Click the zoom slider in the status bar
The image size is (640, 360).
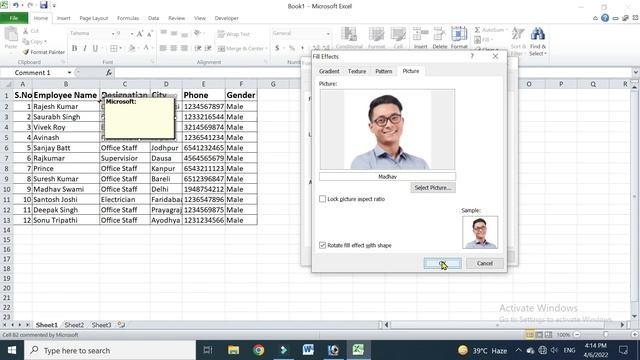coord(605,335)
